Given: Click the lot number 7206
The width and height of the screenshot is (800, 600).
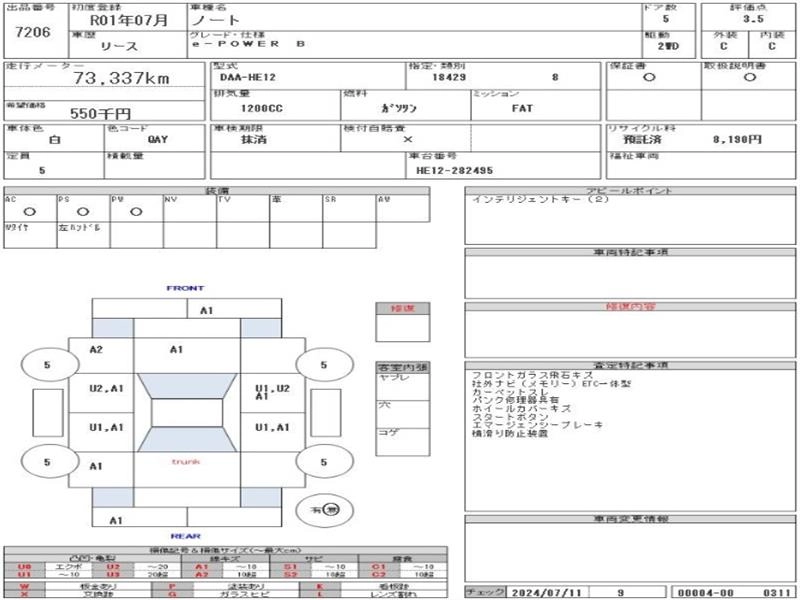Looking at the screenshot, I should (x=33, y=32).
